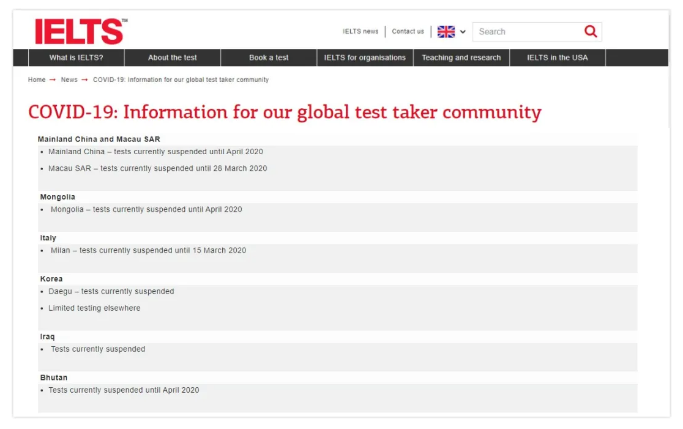
Task: Open the About the test menu
Action: click(x=172, y=57)
